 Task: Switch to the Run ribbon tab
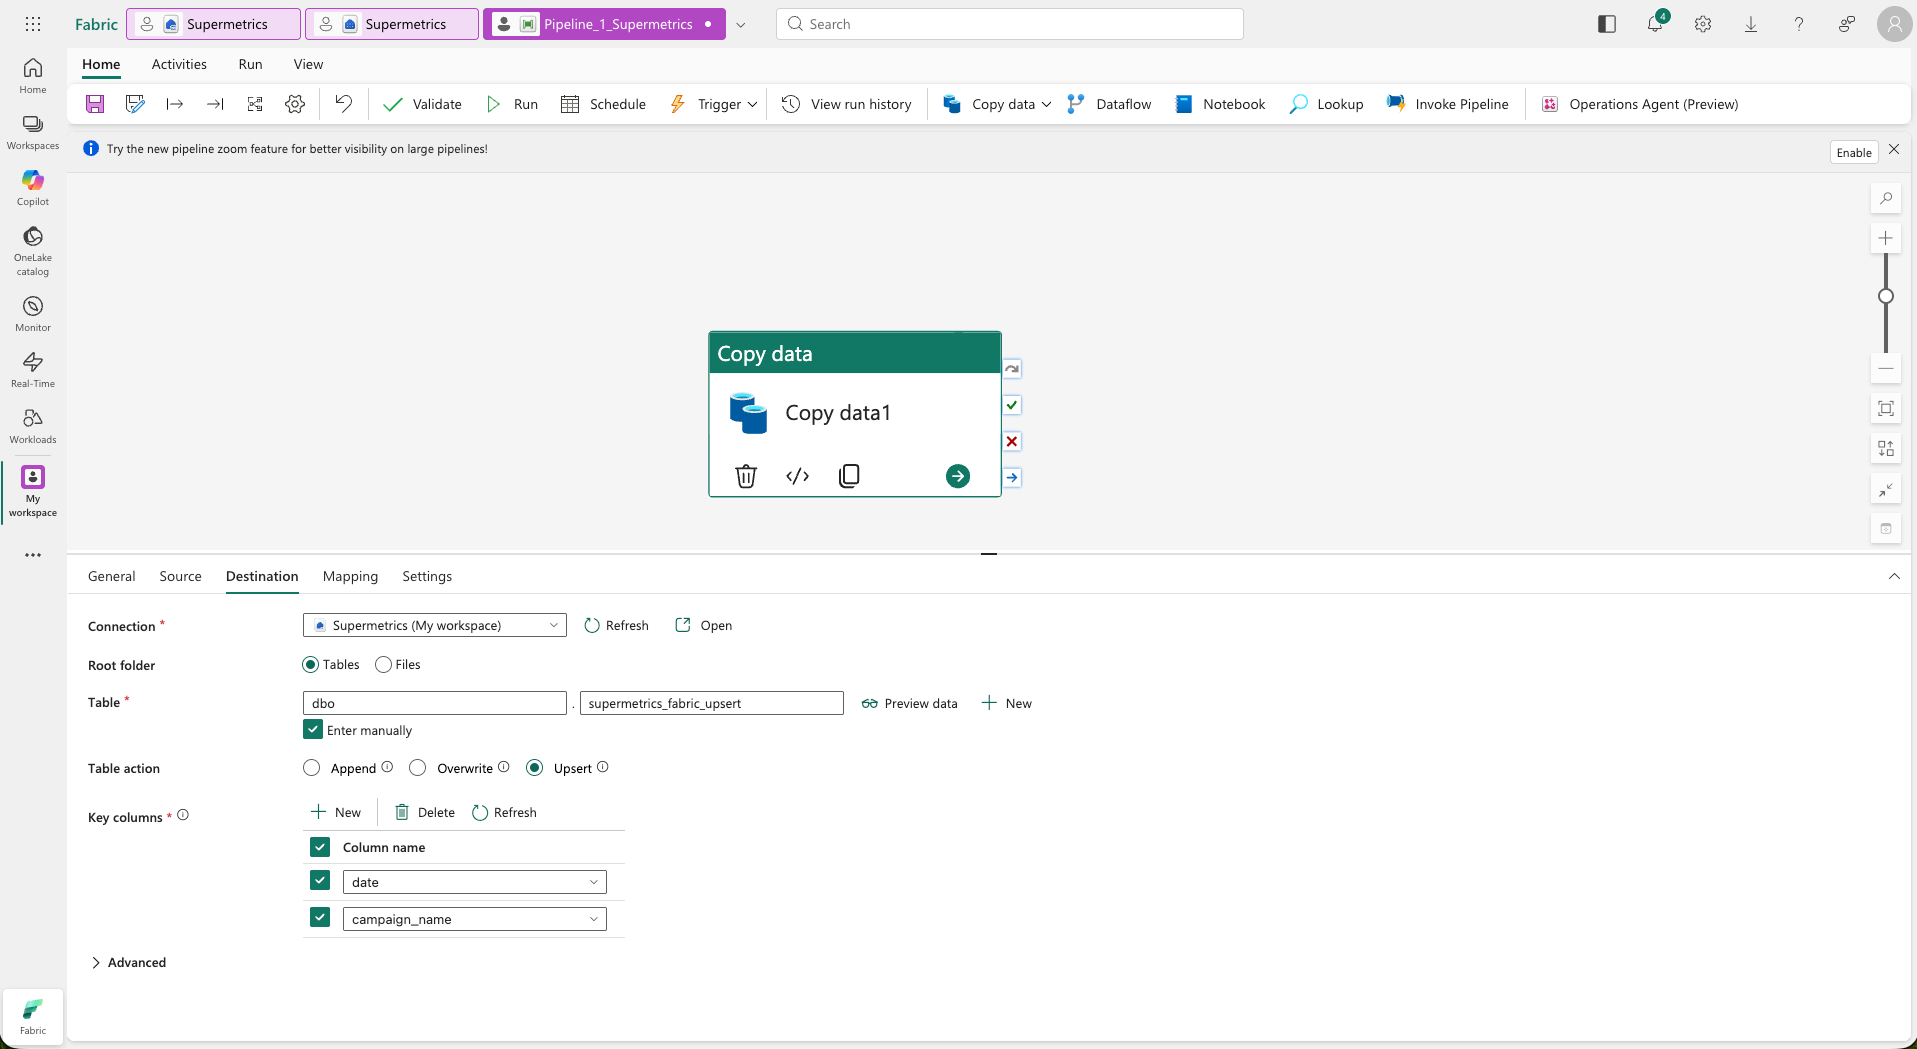point(250,64)
